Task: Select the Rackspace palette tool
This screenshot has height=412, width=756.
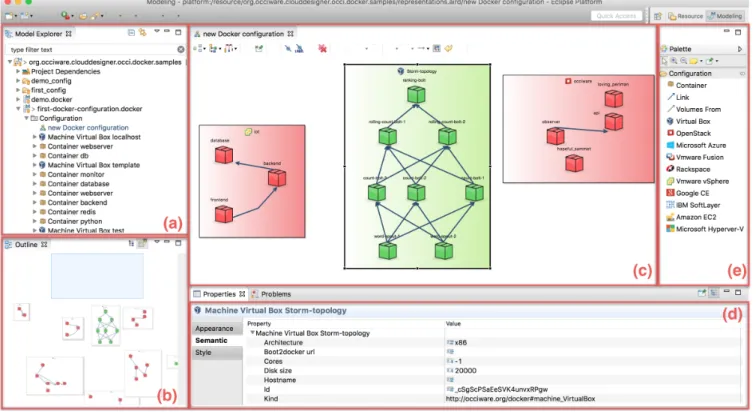Action: (688, 169)
